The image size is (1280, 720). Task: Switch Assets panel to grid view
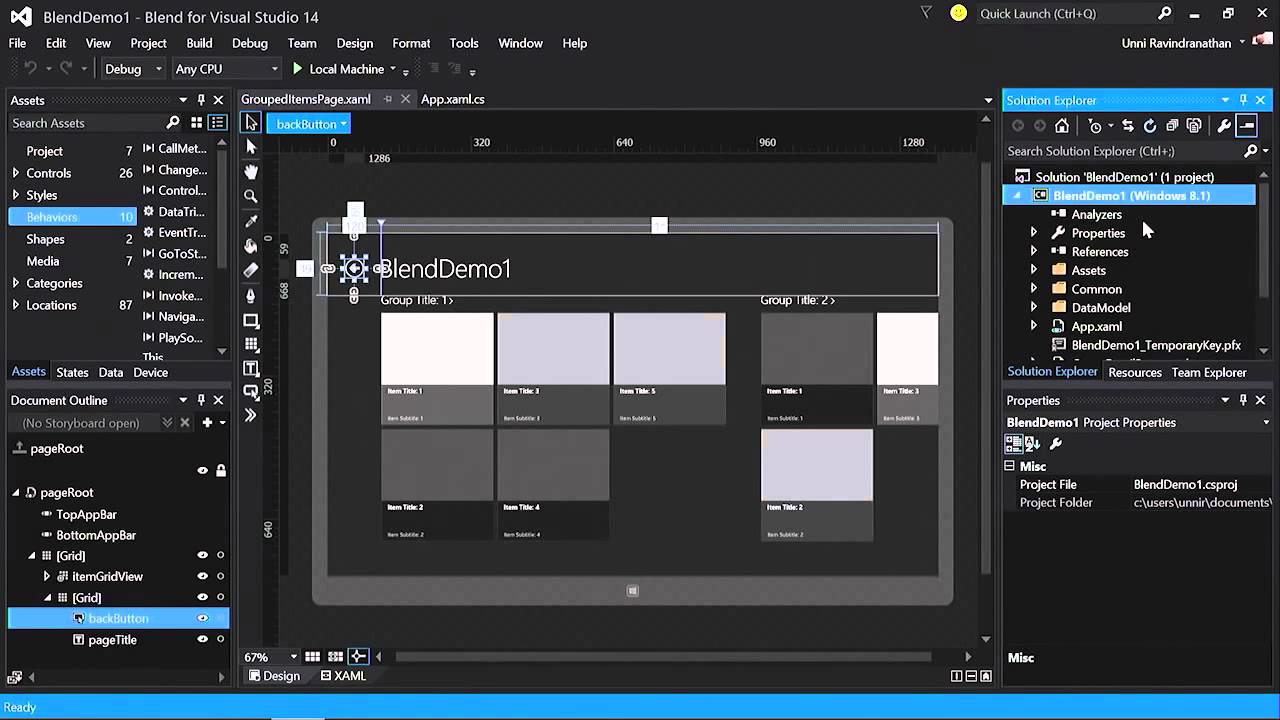pyautogui.click(x=196, y=123)
